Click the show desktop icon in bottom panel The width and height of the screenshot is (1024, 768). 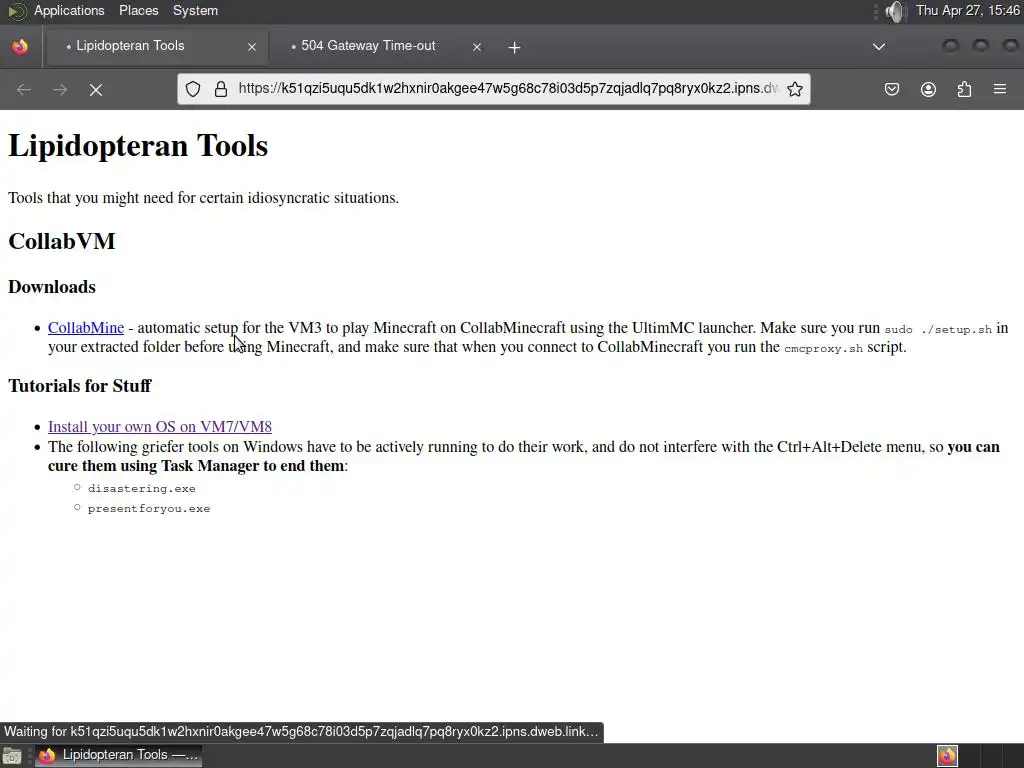(12, 756)
